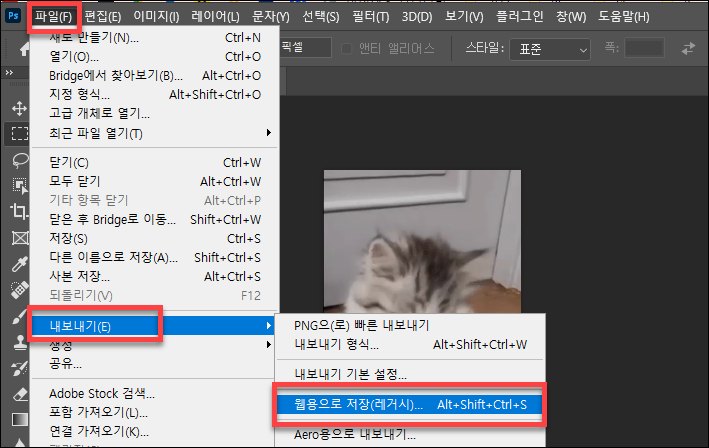The image size is (709, 448).
Task: Open the 문자(Y) menu
Action: (271, 17)
